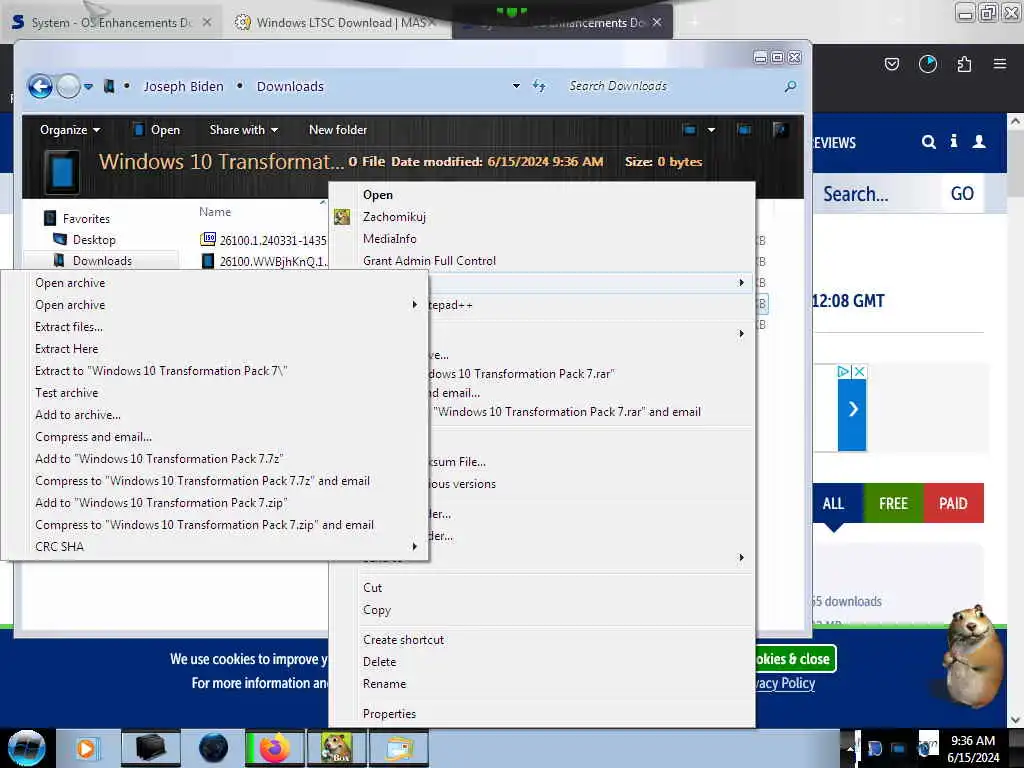Select the 26100.1.240331-1435 ISO file
This screenshot has width=1024, height=768.
(x=263, y=240)
